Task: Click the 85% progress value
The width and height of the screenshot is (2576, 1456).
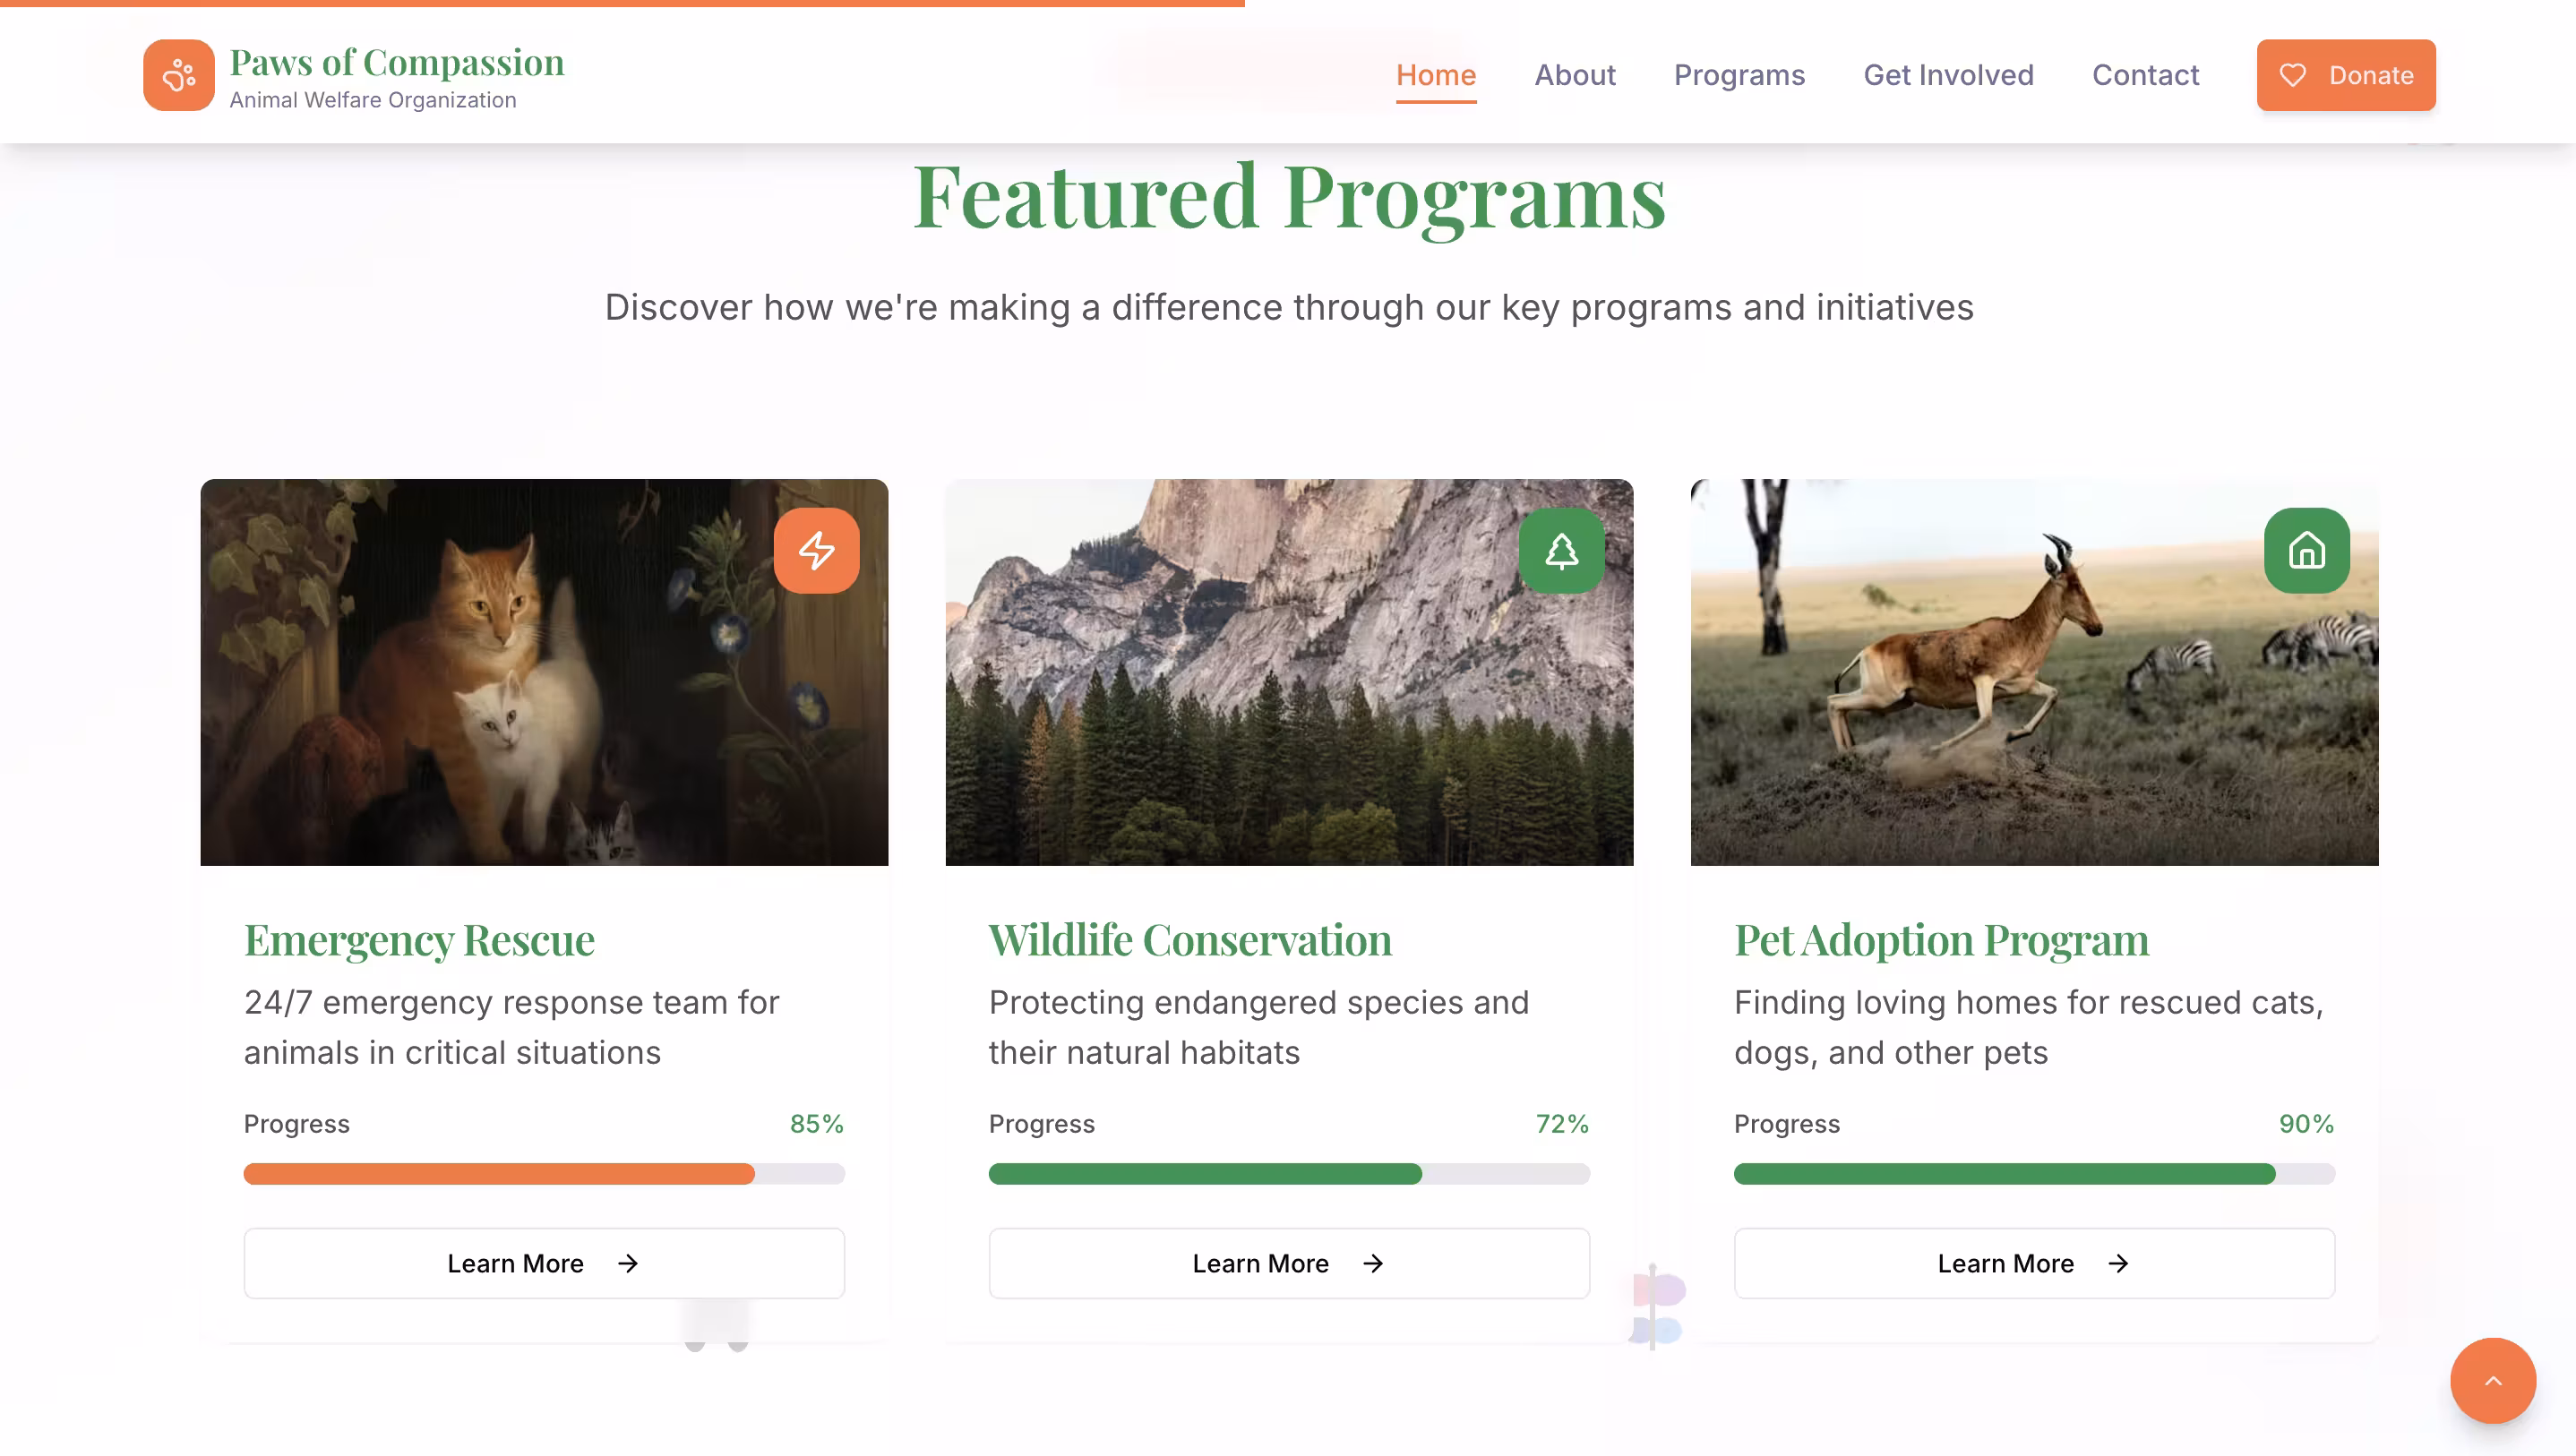Action: pyautogui.click(x=817, y=1124)
